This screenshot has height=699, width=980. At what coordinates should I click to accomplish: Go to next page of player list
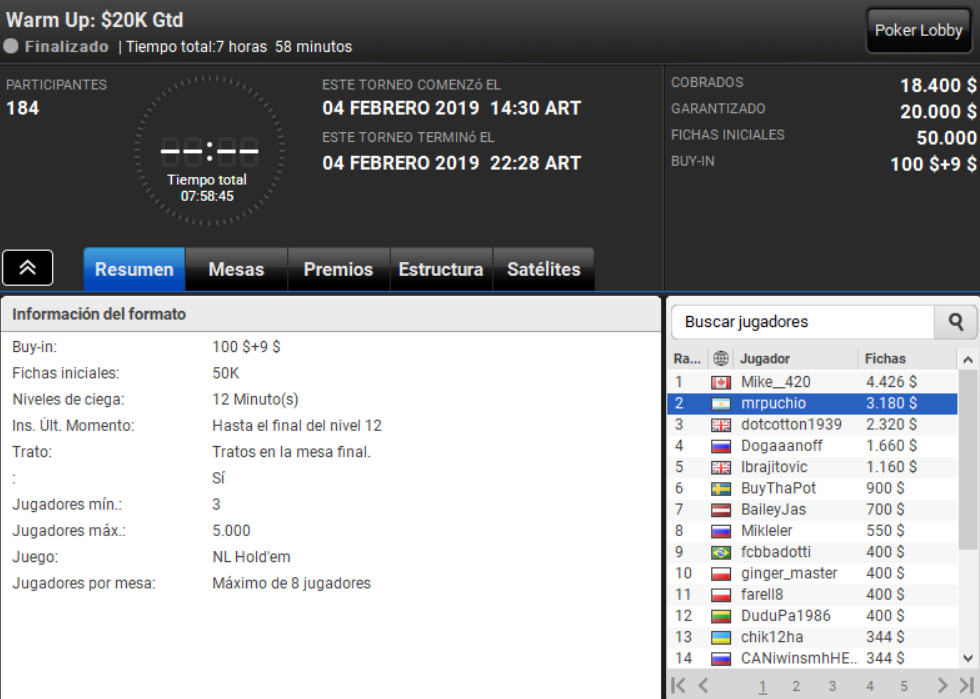pyautogui.click(x=942, y=685)
